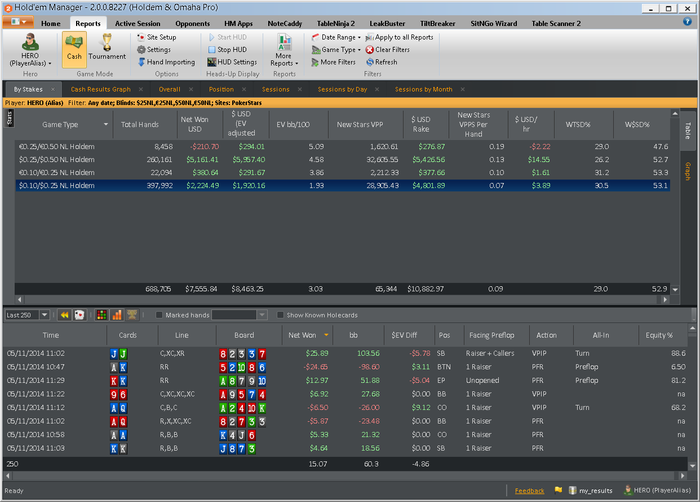
Task: Open the help icon in the ribbon
Action: pos(688,22)
